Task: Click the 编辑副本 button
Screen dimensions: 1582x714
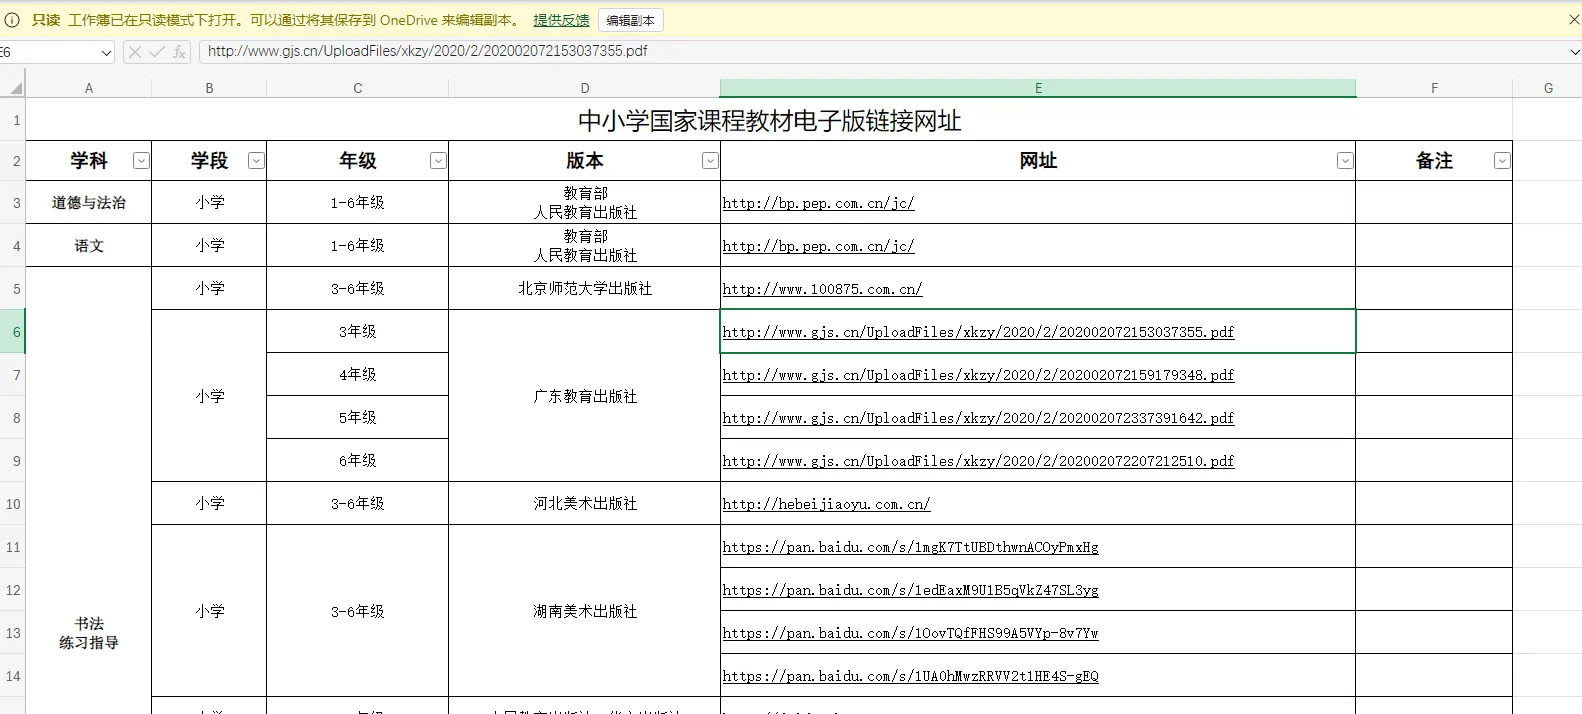Action: (630, 20)
